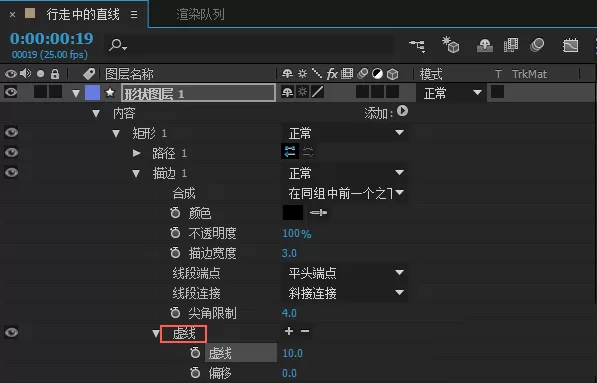597x383 pixels.
Task: Click stroke width value 3.0
Action: pyautogui.click(x=289, y=253)
